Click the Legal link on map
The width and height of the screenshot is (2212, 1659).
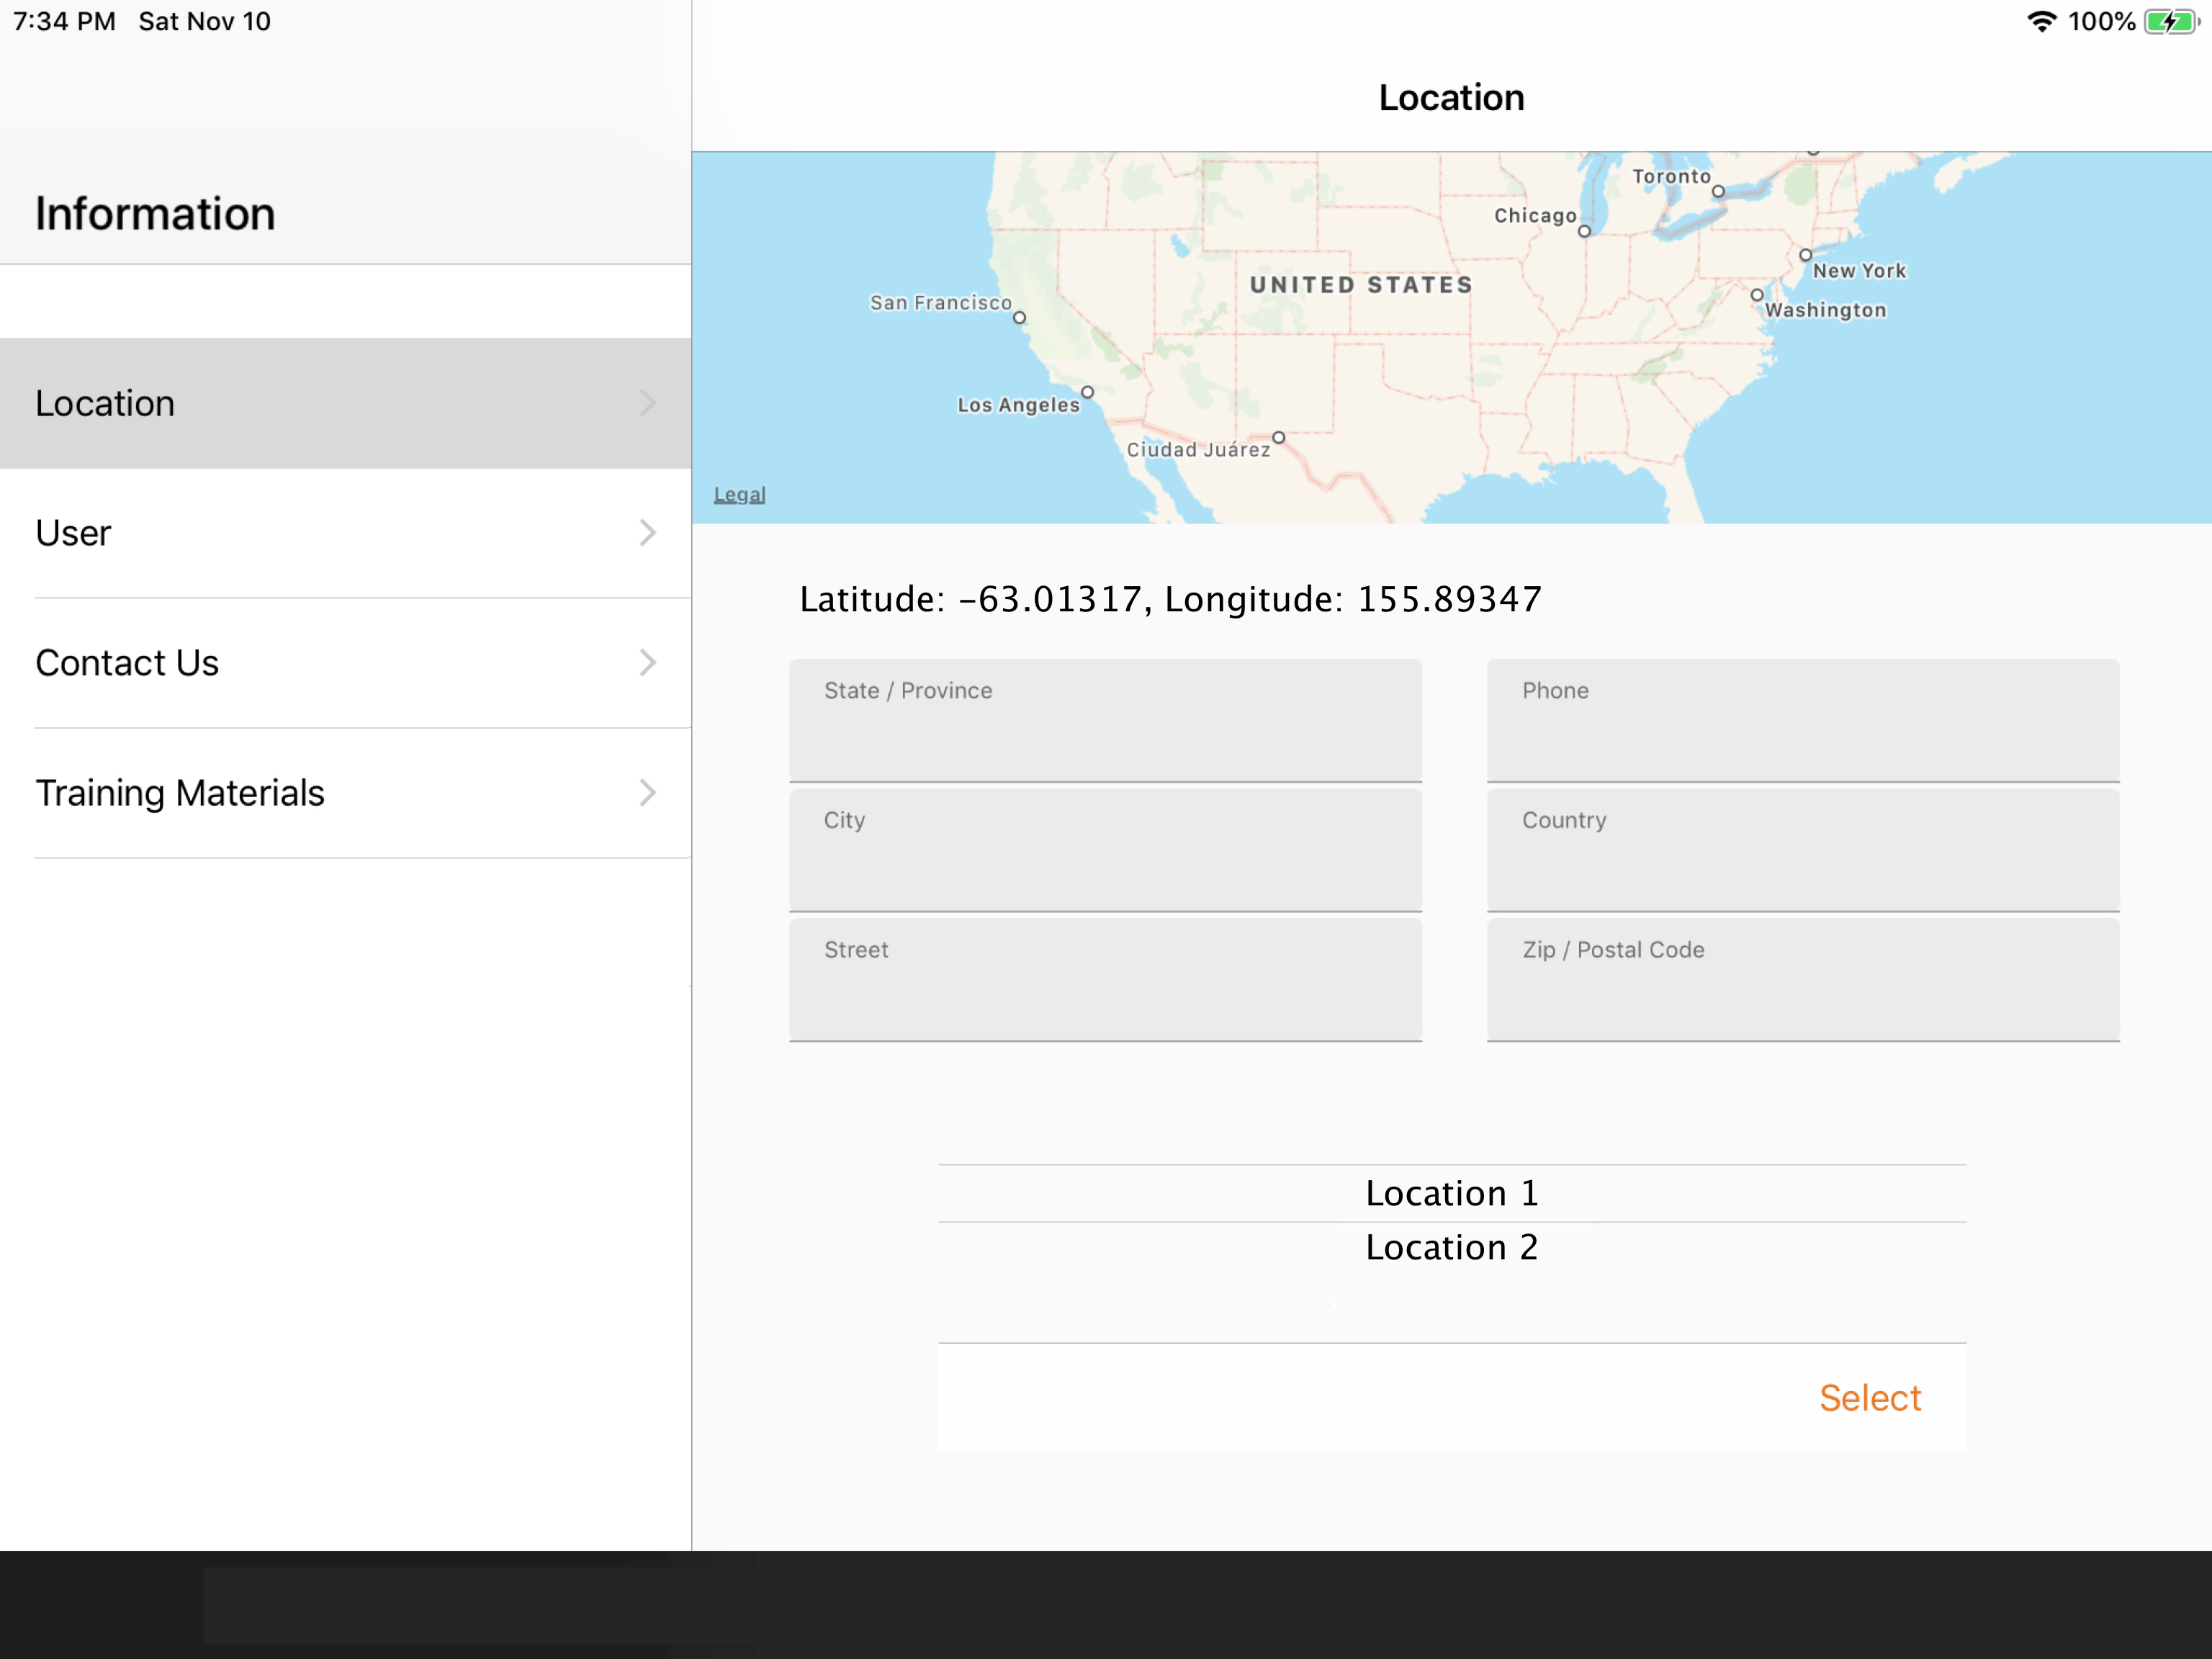(740, 495)
